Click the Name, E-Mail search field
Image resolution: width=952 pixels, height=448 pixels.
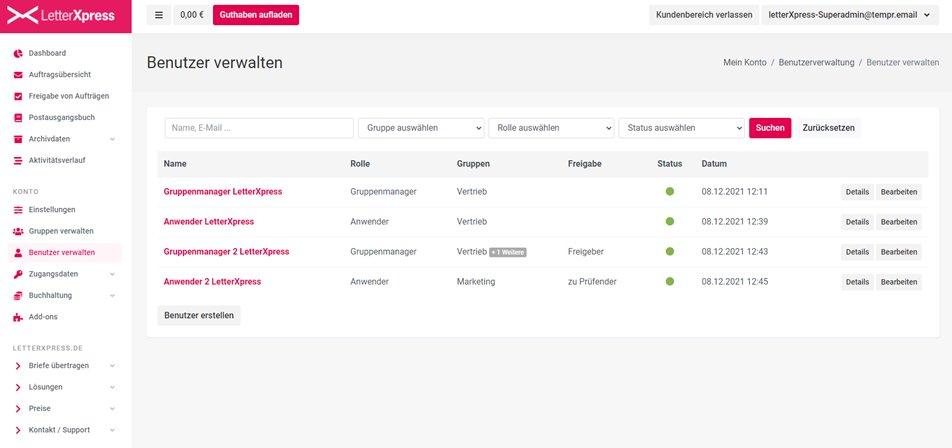259,128
